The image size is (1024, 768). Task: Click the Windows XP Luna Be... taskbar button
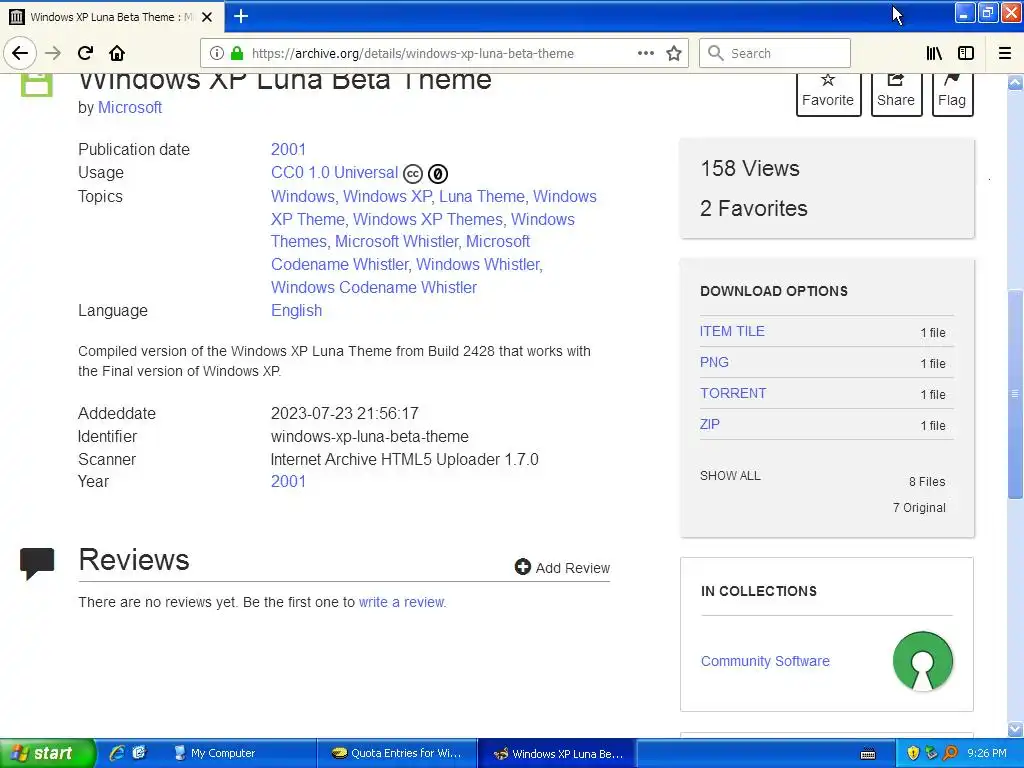pos(557,753)
